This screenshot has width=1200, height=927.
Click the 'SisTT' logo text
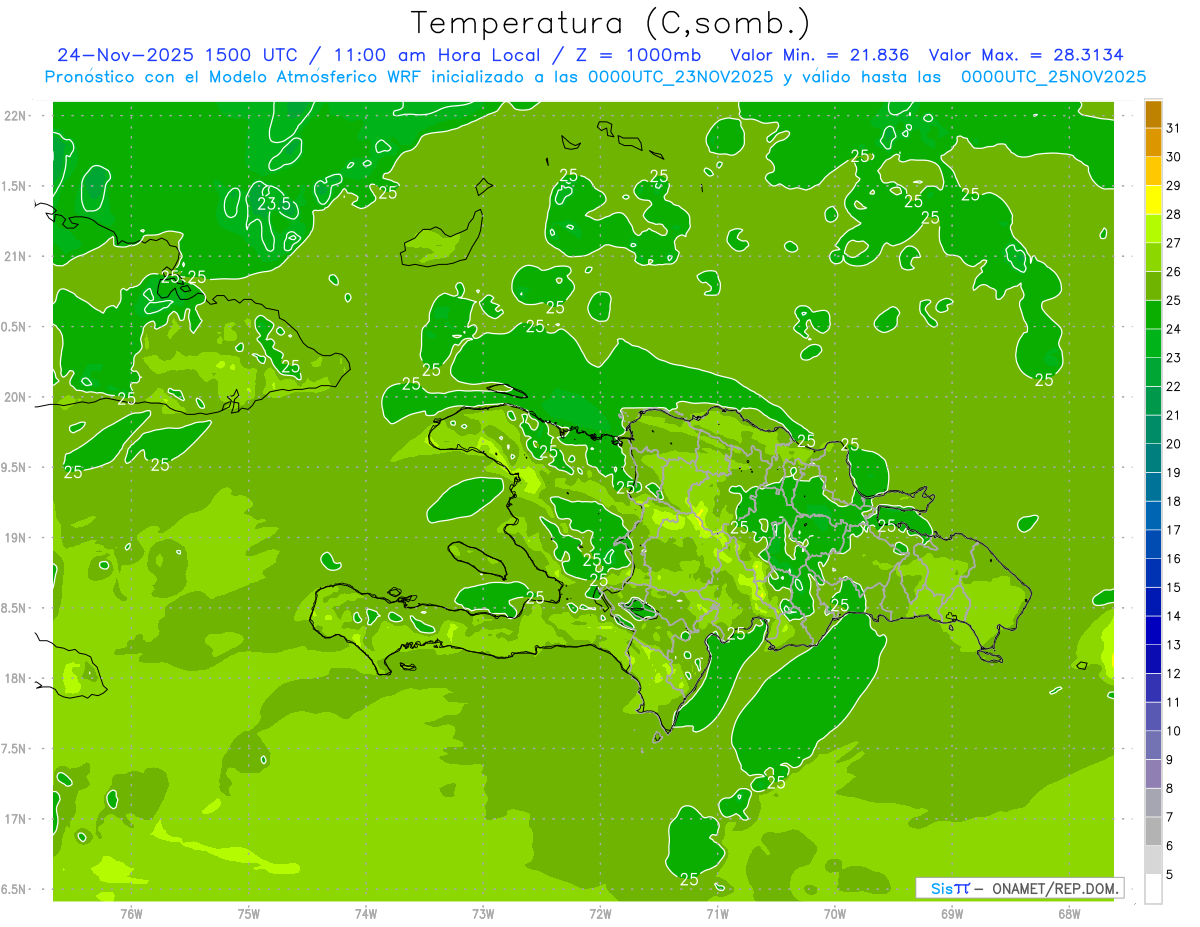coord(950,888)
